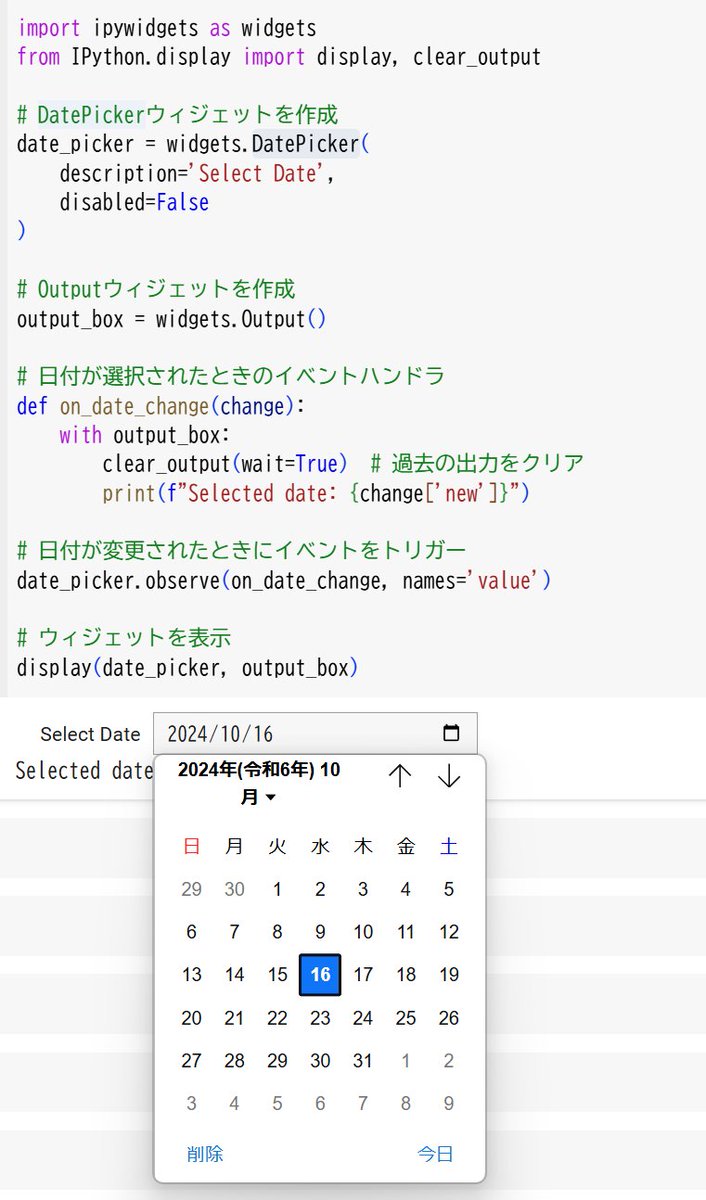The height and width of the screenshot is (1200, 706).
Task: Select greyed September 29 in the first row
Action: (x=191, y=889)
